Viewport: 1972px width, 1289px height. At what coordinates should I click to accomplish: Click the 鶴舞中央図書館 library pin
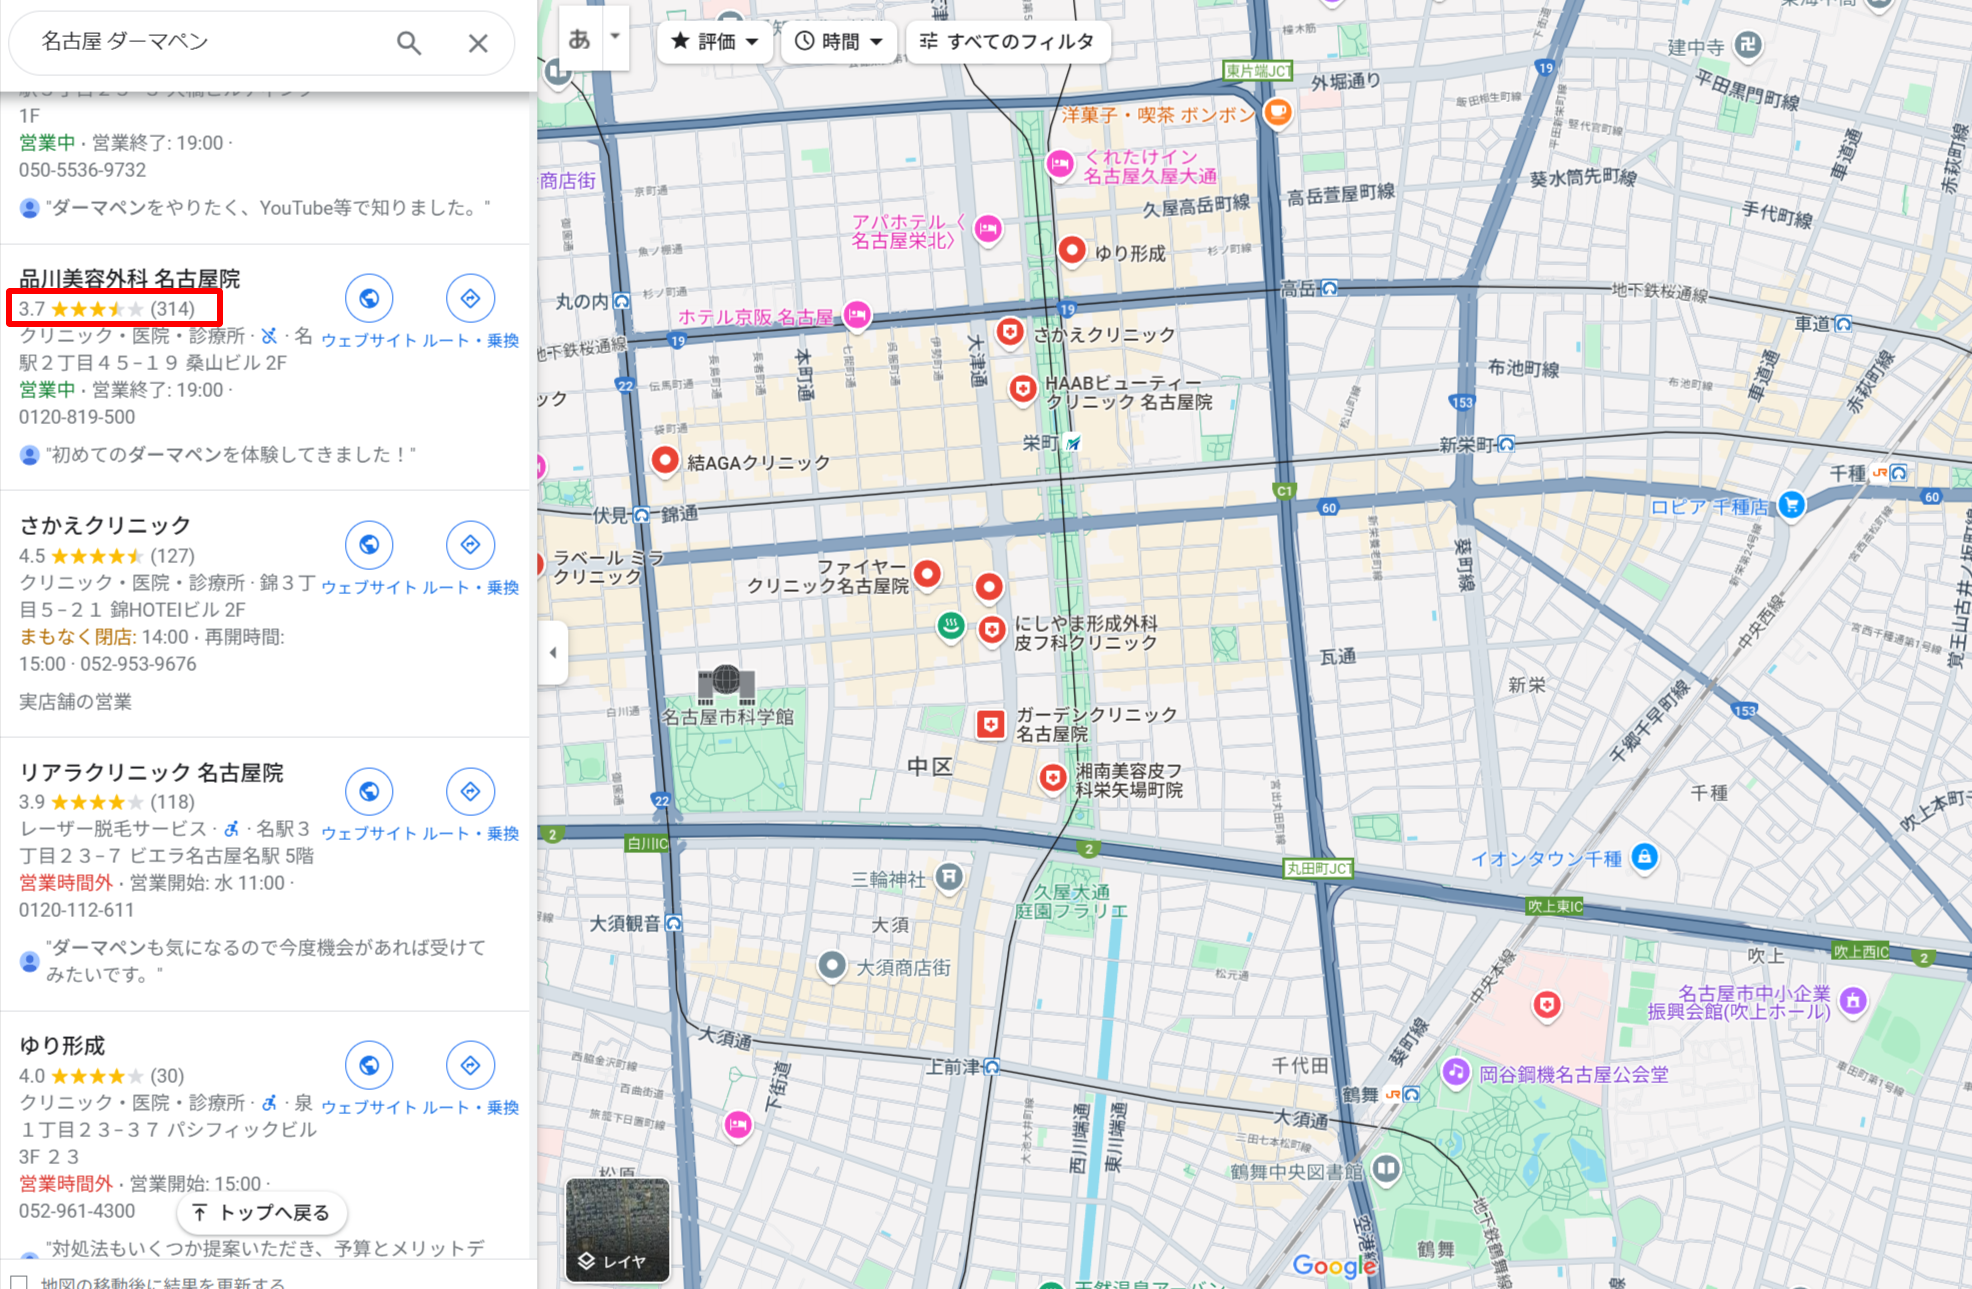(1385, 1168)
